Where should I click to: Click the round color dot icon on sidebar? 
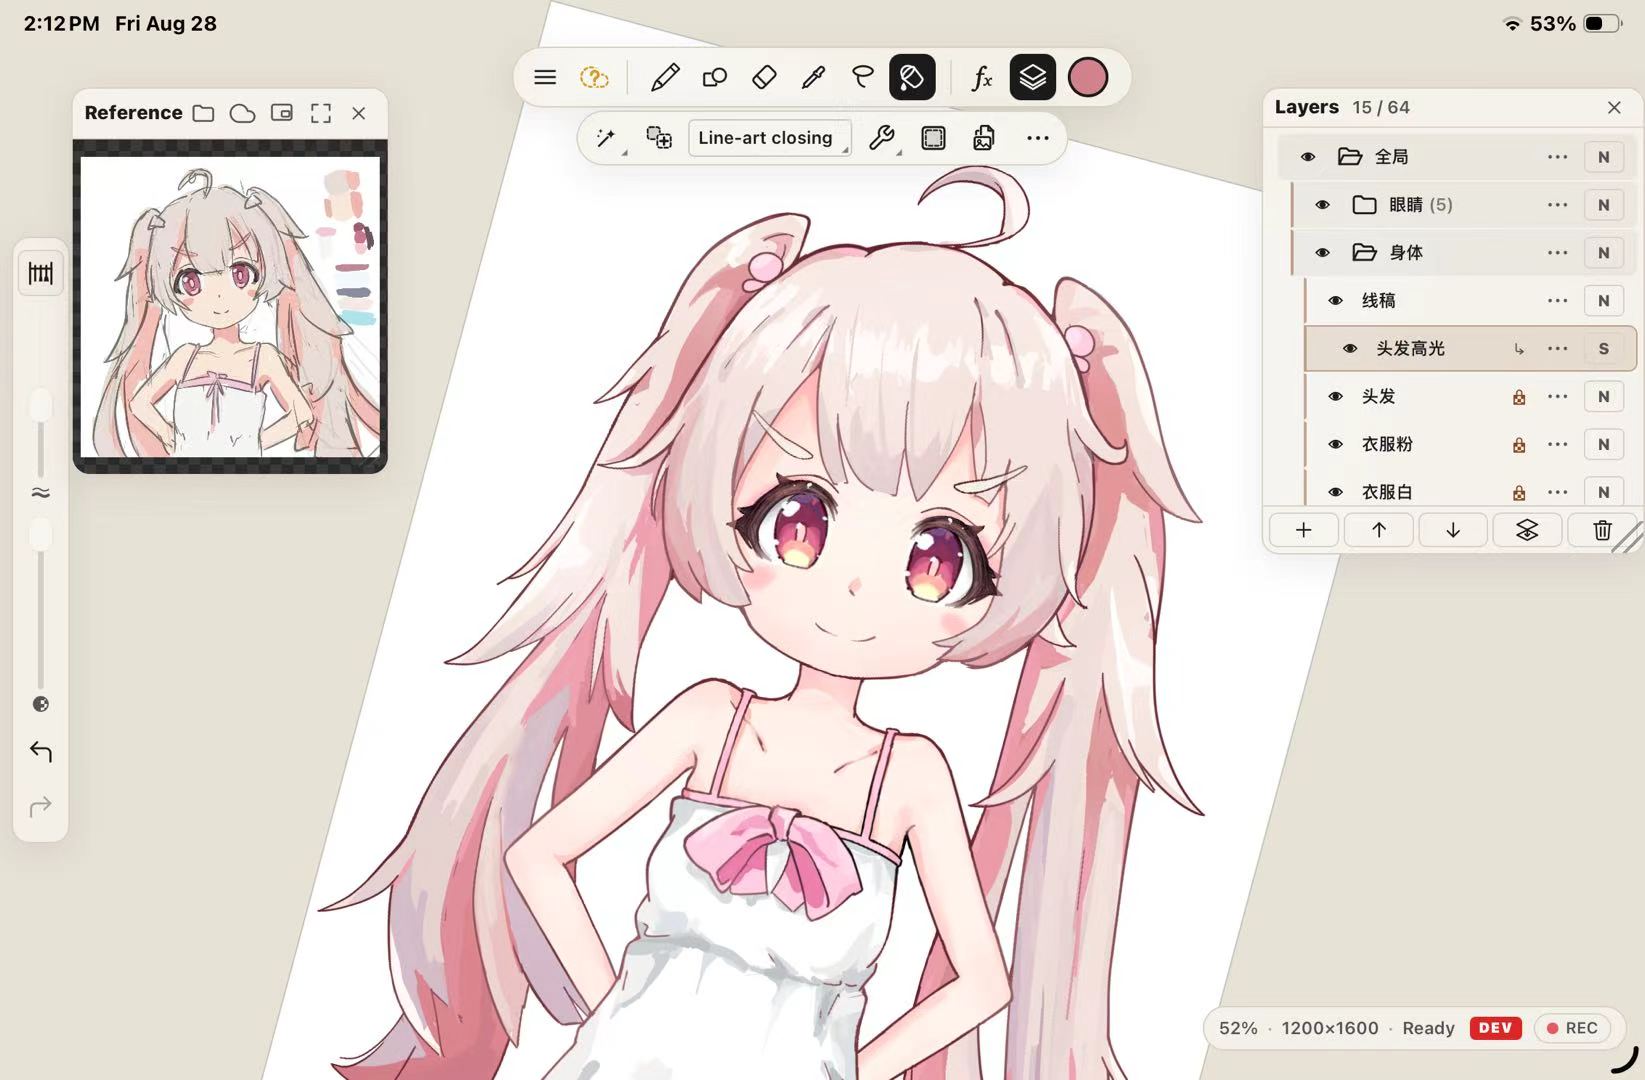[x=41, y=704]
